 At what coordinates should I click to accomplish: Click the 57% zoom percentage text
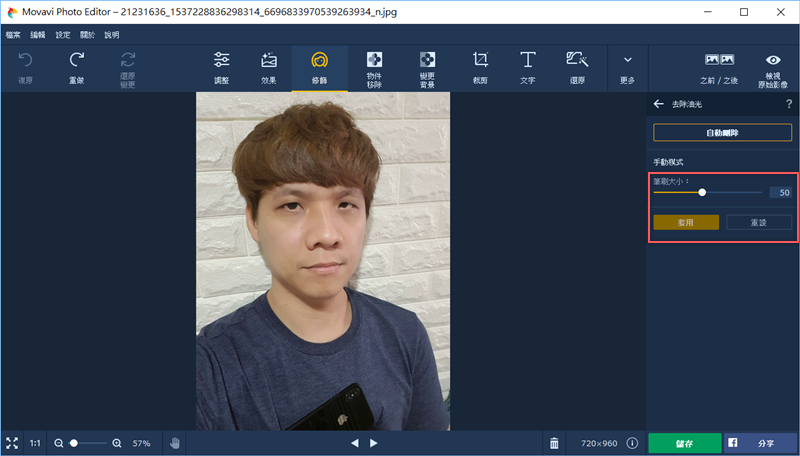141,443
